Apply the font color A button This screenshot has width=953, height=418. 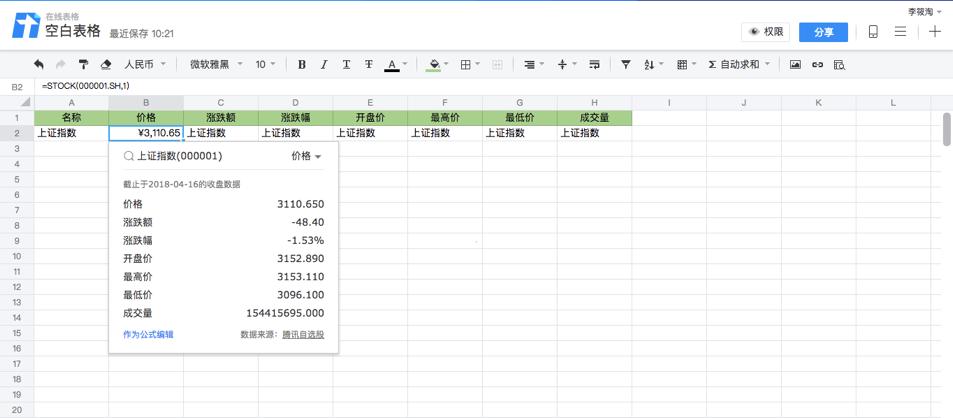coord(392,65)
